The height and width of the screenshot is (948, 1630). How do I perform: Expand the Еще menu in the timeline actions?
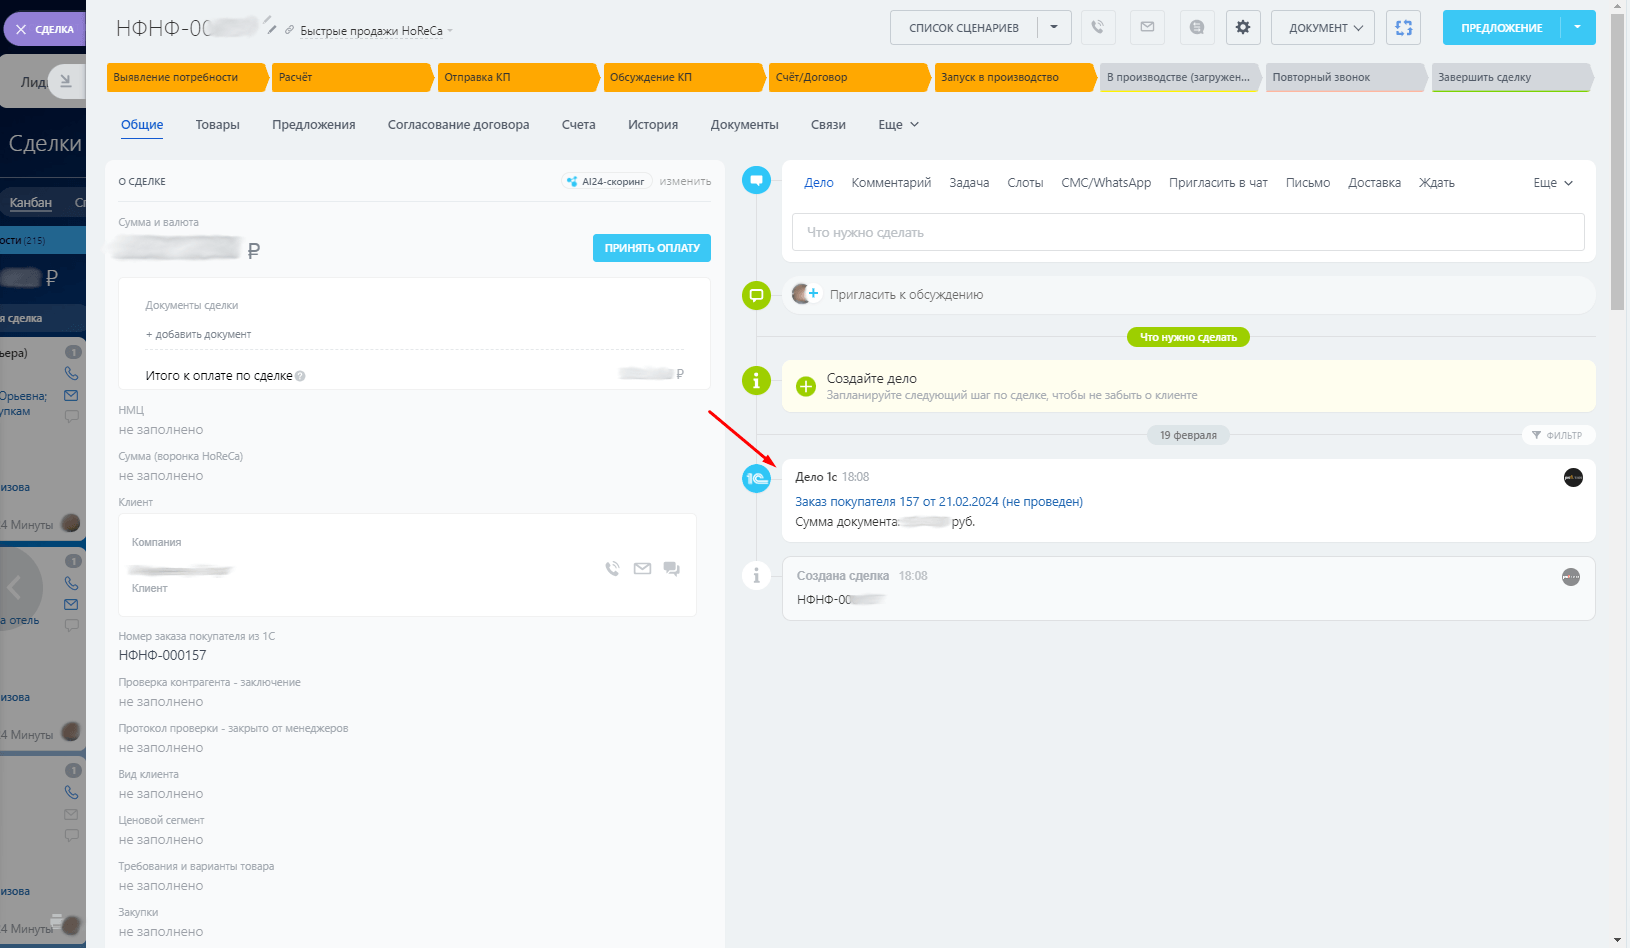coord(1553,183)
